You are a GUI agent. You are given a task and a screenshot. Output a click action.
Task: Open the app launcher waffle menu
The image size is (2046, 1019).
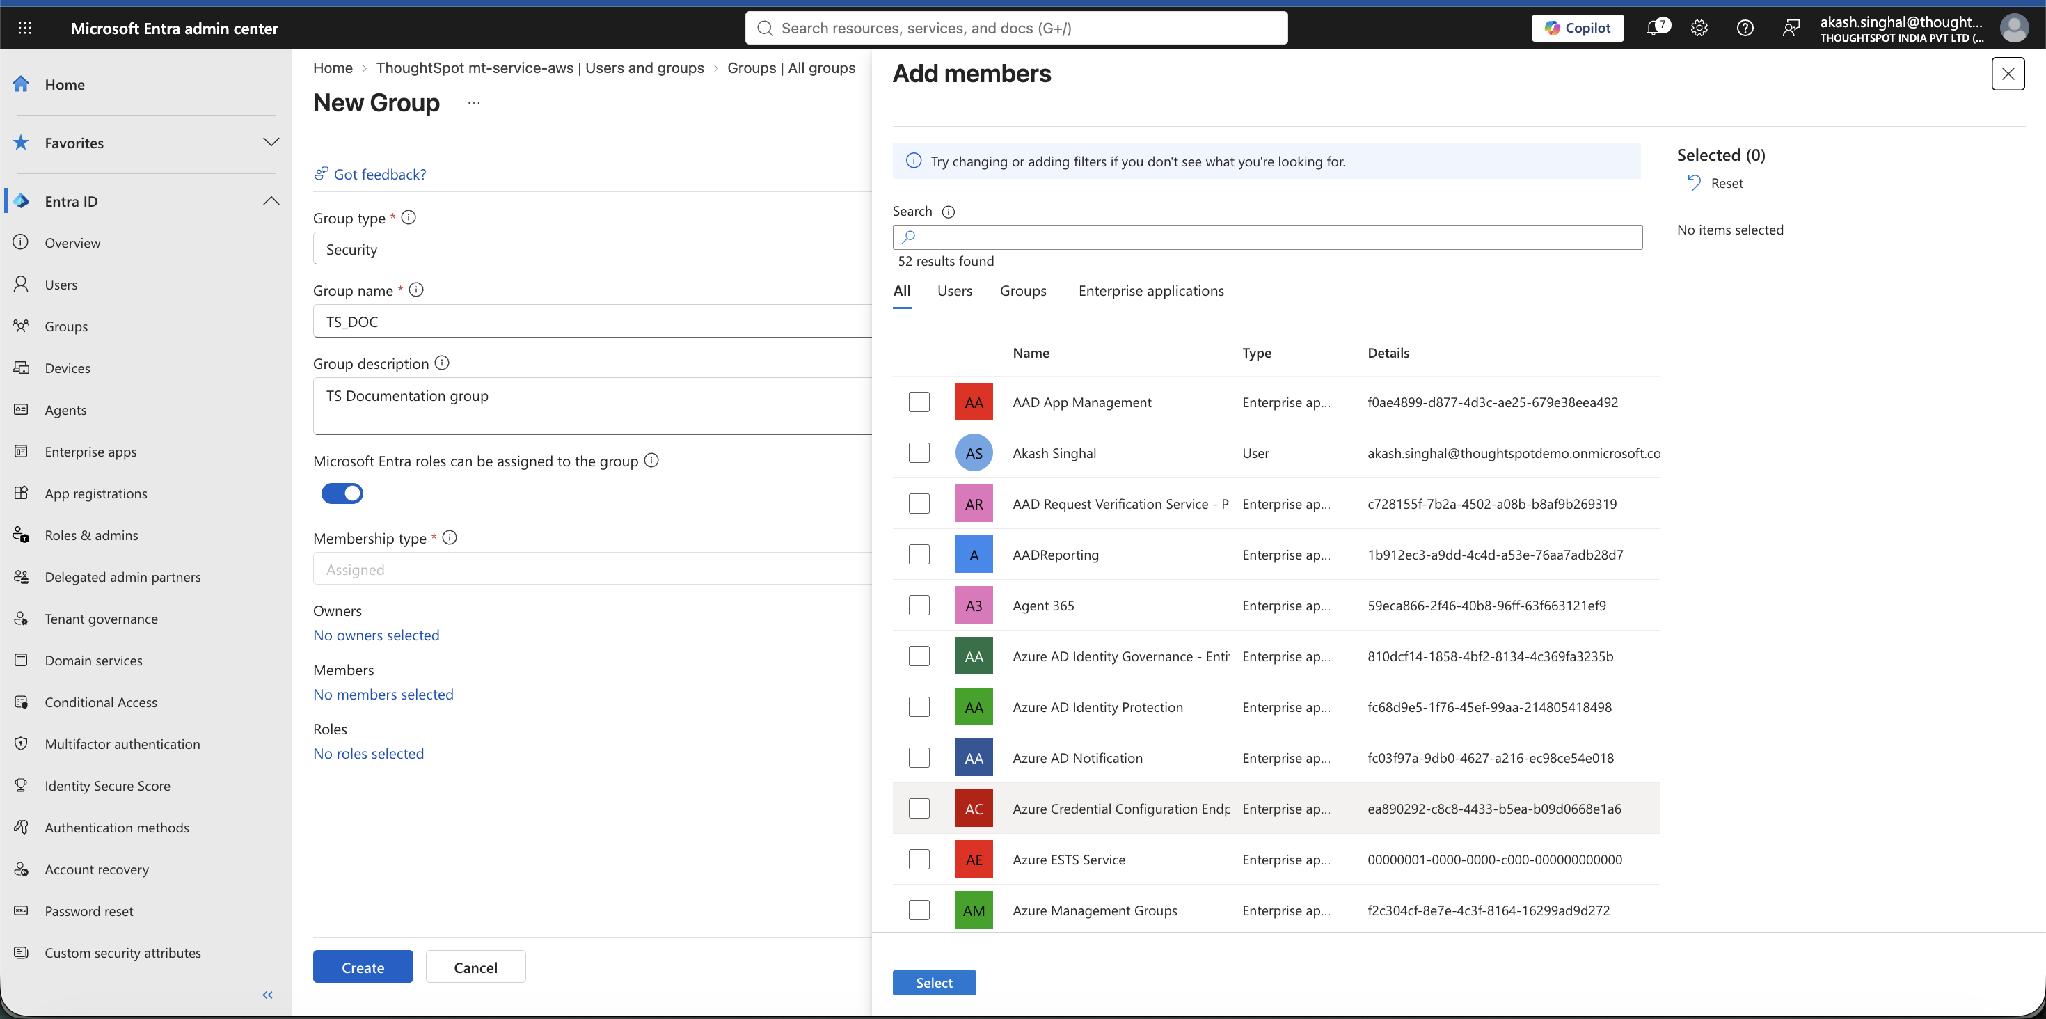25,28
